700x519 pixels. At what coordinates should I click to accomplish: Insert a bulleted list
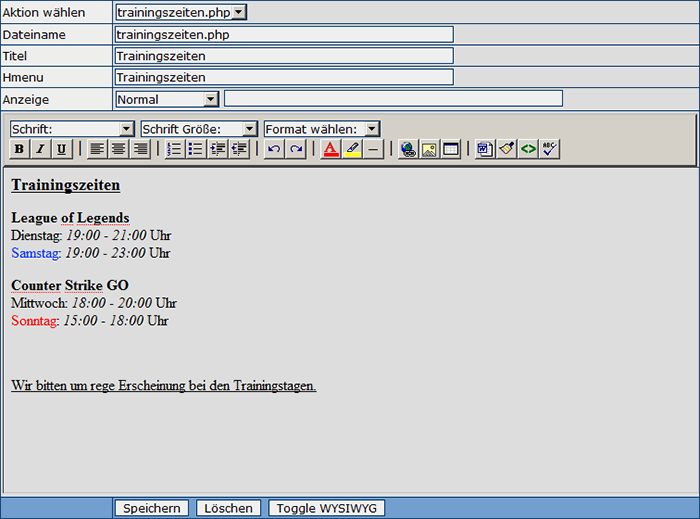(196, 149)
